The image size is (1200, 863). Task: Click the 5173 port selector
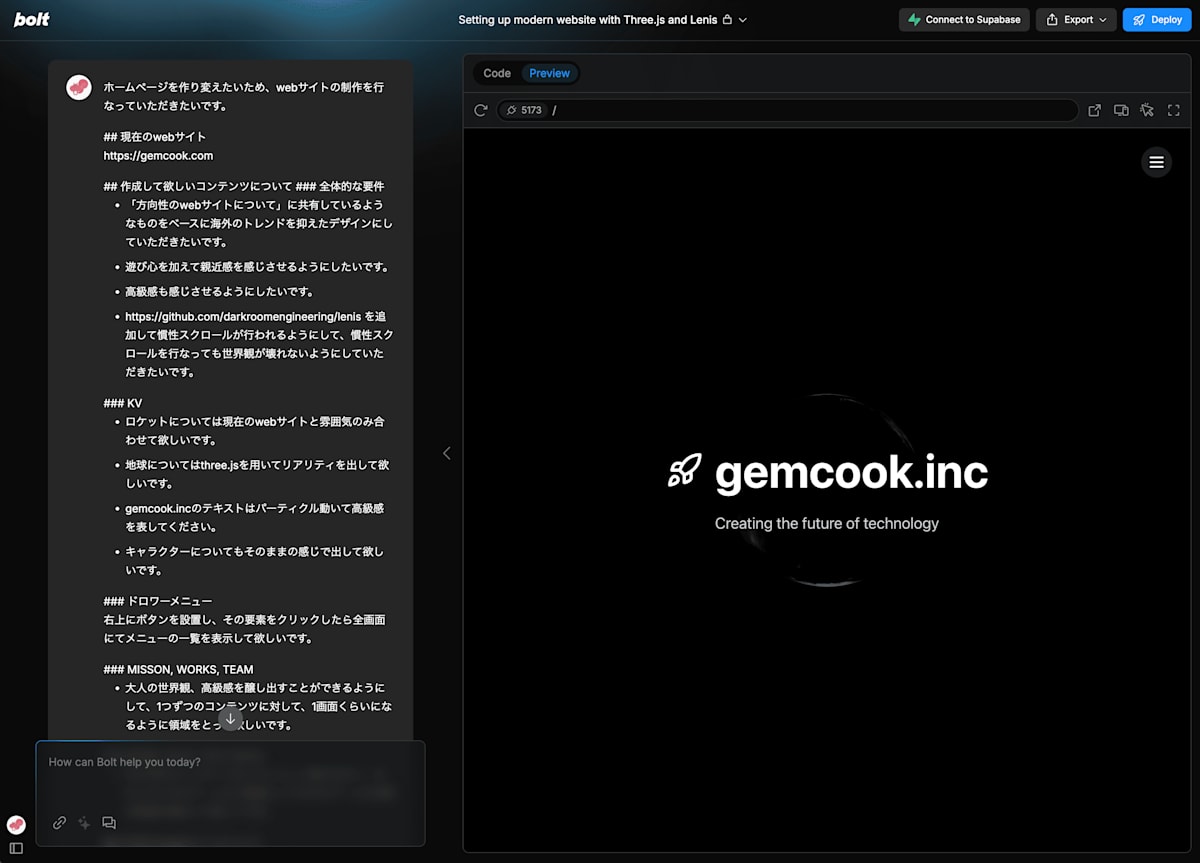point(524,110)
